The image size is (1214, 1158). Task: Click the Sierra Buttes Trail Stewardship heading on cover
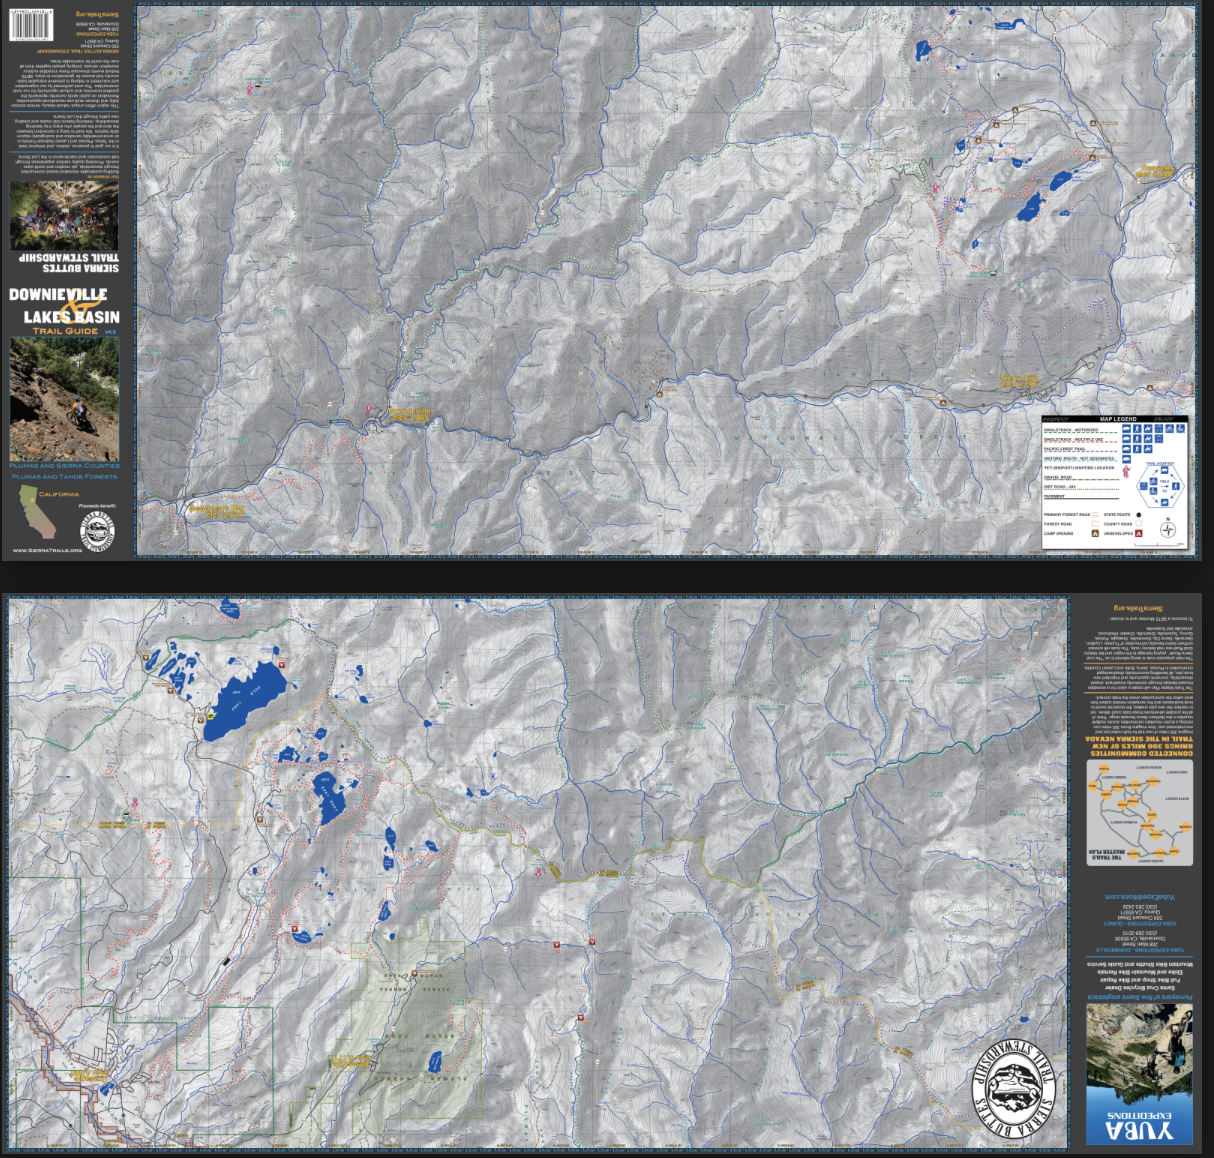click(68, 262)
